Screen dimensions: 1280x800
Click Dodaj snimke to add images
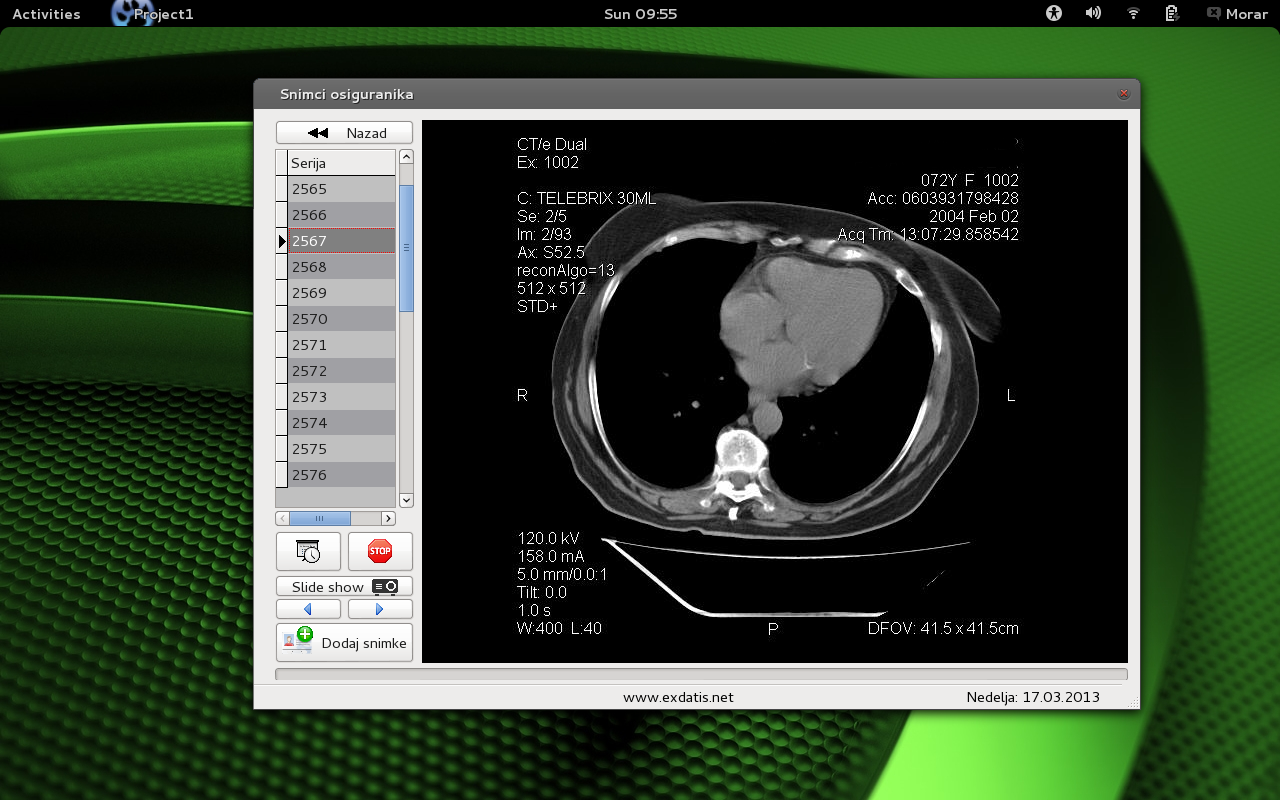[x=344, y=643]
